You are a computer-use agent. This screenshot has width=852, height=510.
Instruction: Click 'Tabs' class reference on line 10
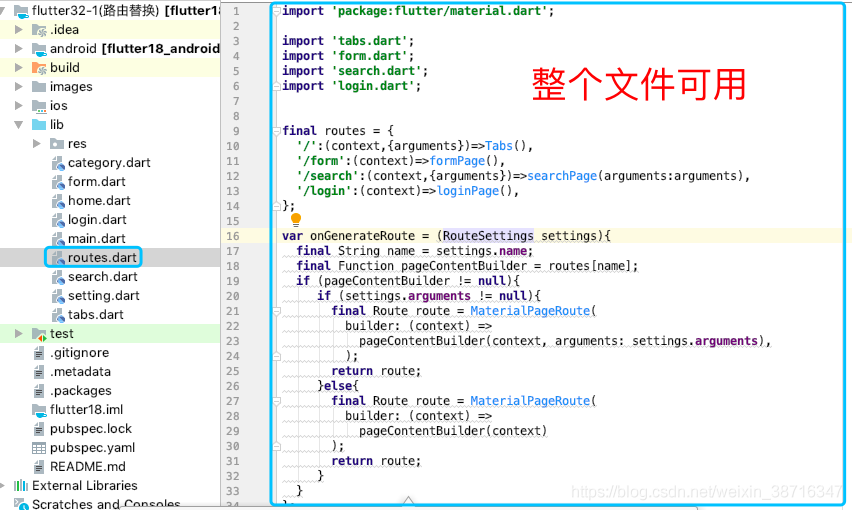499,146
